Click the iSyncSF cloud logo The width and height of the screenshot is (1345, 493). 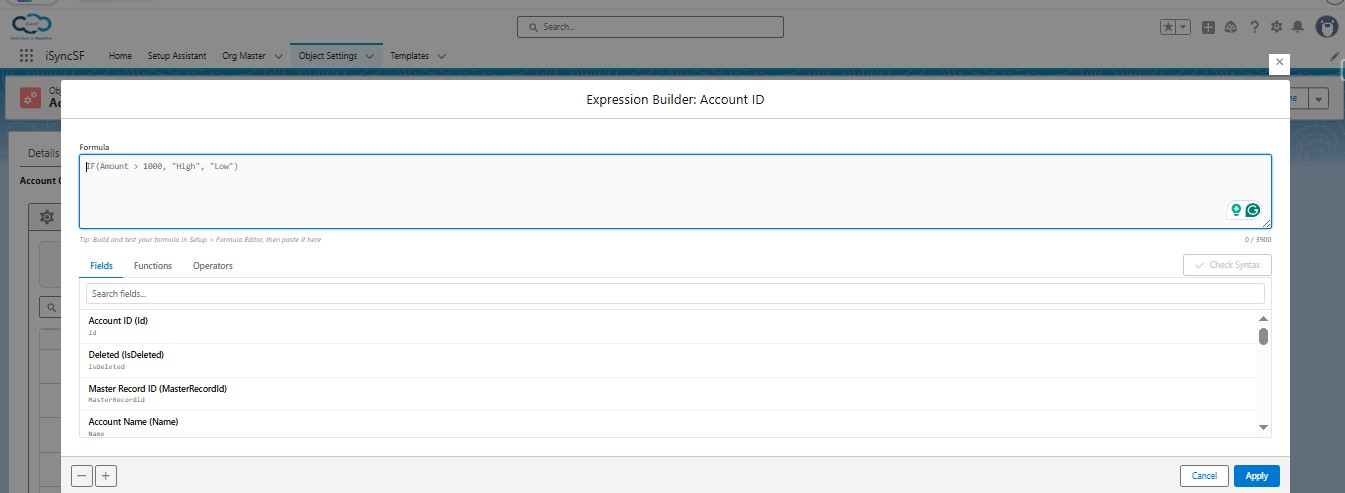[33, 25]
